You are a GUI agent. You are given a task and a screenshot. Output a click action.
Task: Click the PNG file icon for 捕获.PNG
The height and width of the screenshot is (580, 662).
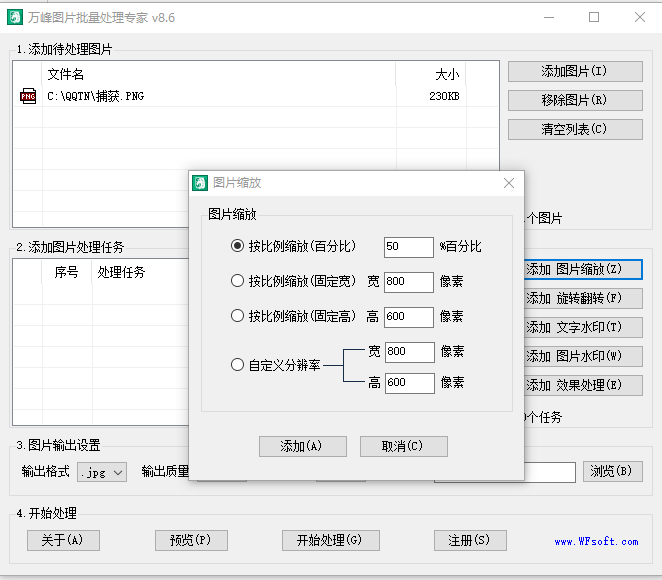click(x=28, y=96)
